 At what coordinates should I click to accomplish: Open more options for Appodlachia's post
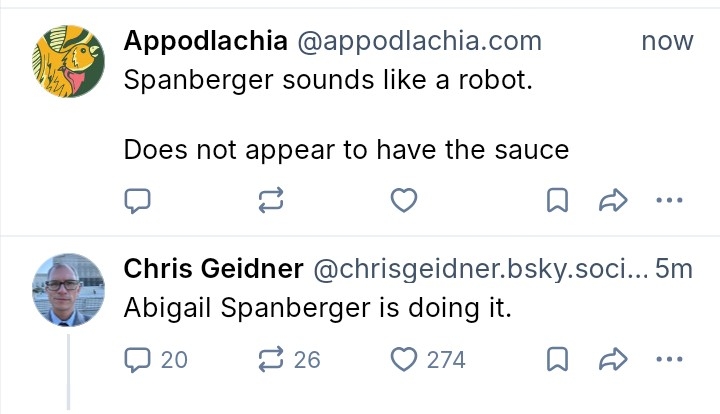coord(666,202)
